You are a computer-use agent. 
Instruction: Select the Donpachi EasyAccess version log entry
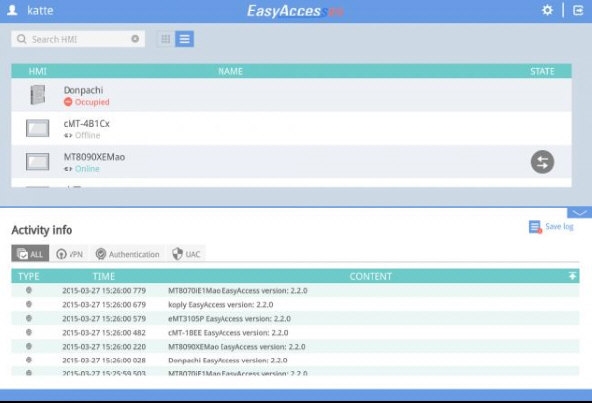coord(295,360)
